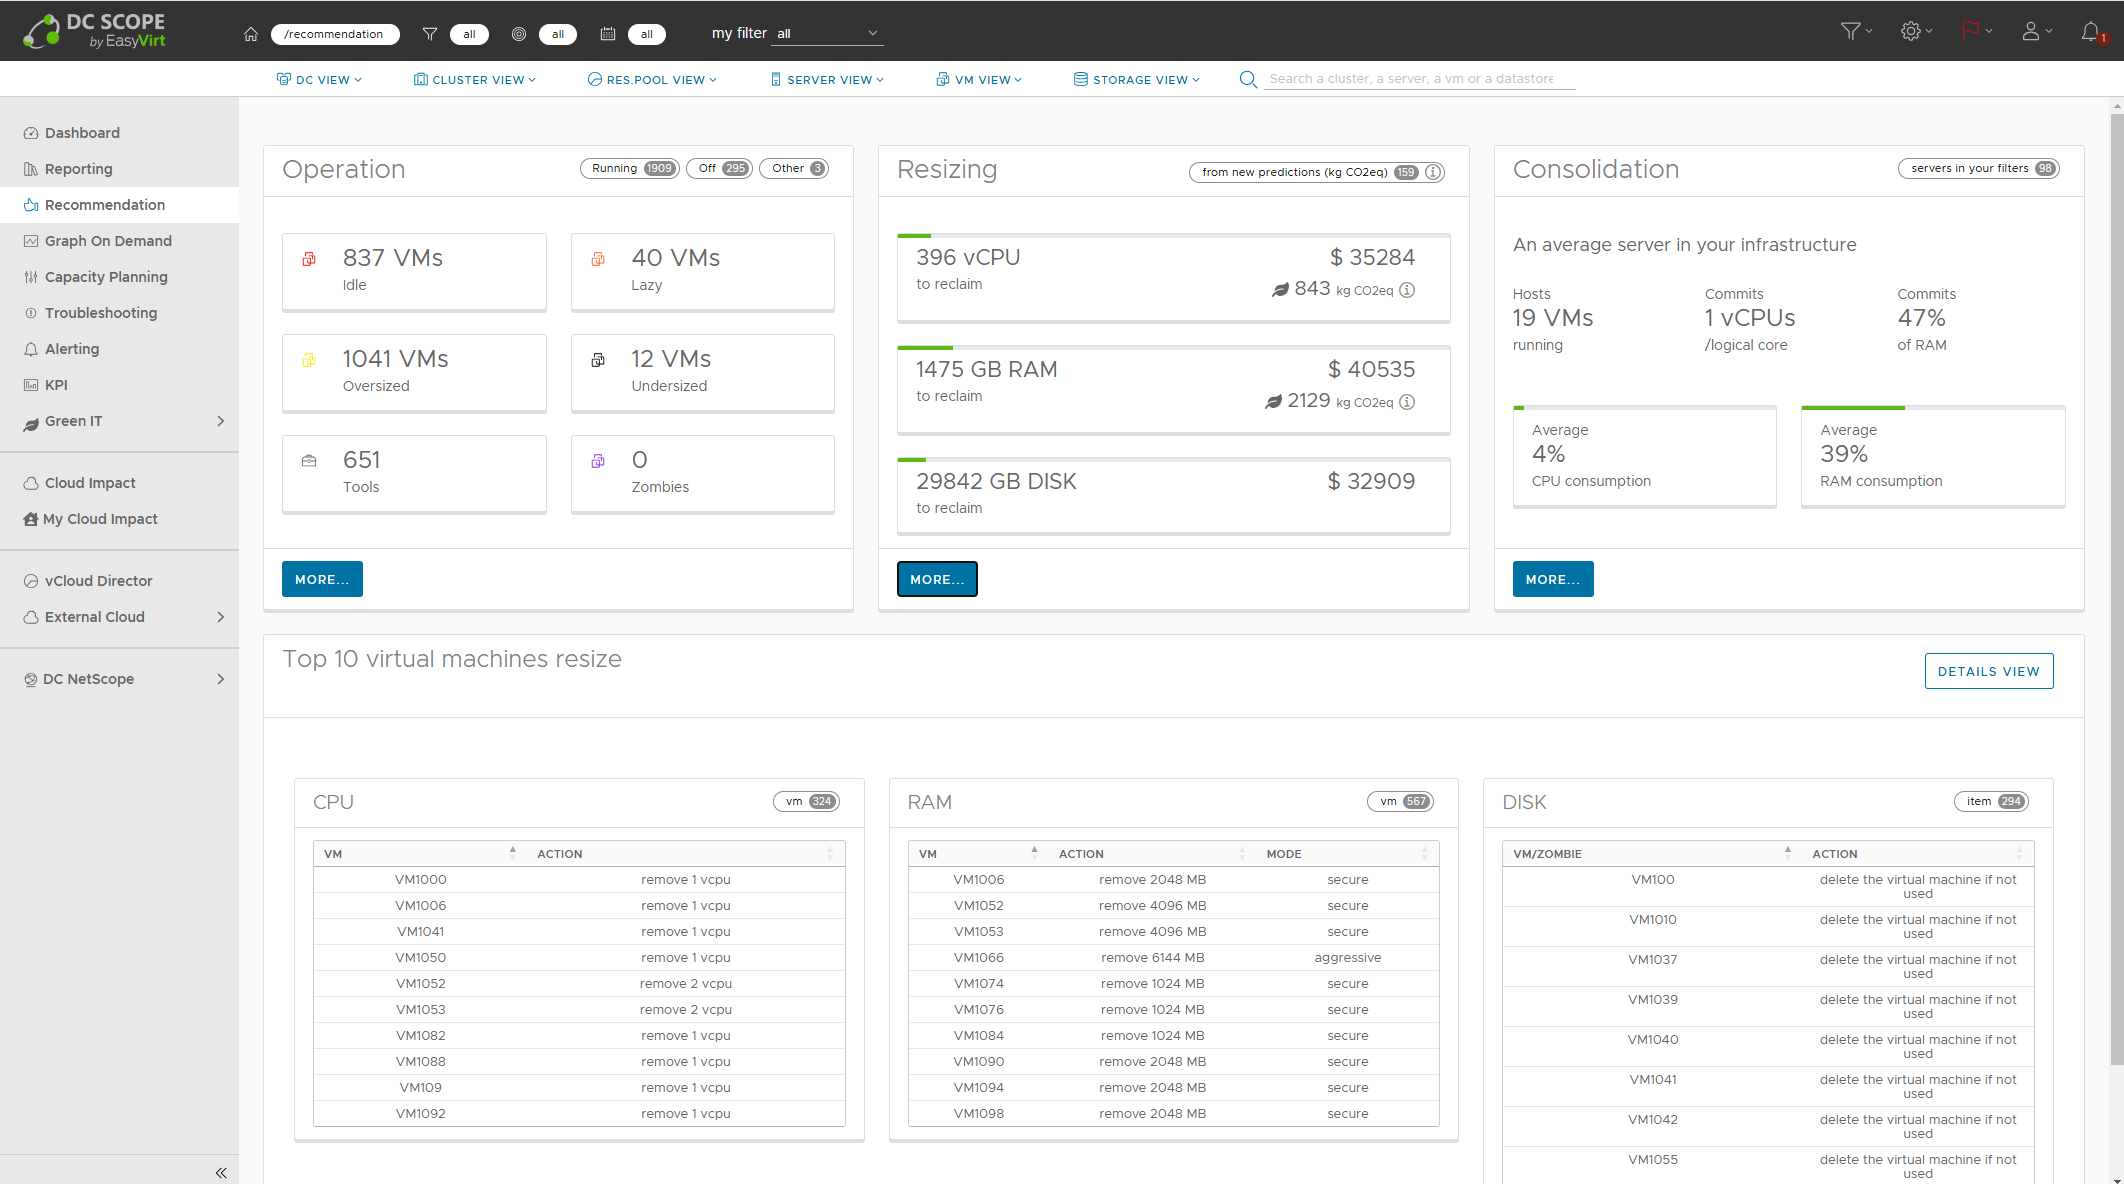Open the notifications bell
Screen dimensions: 2124x1184
[x=2093, y=32]
